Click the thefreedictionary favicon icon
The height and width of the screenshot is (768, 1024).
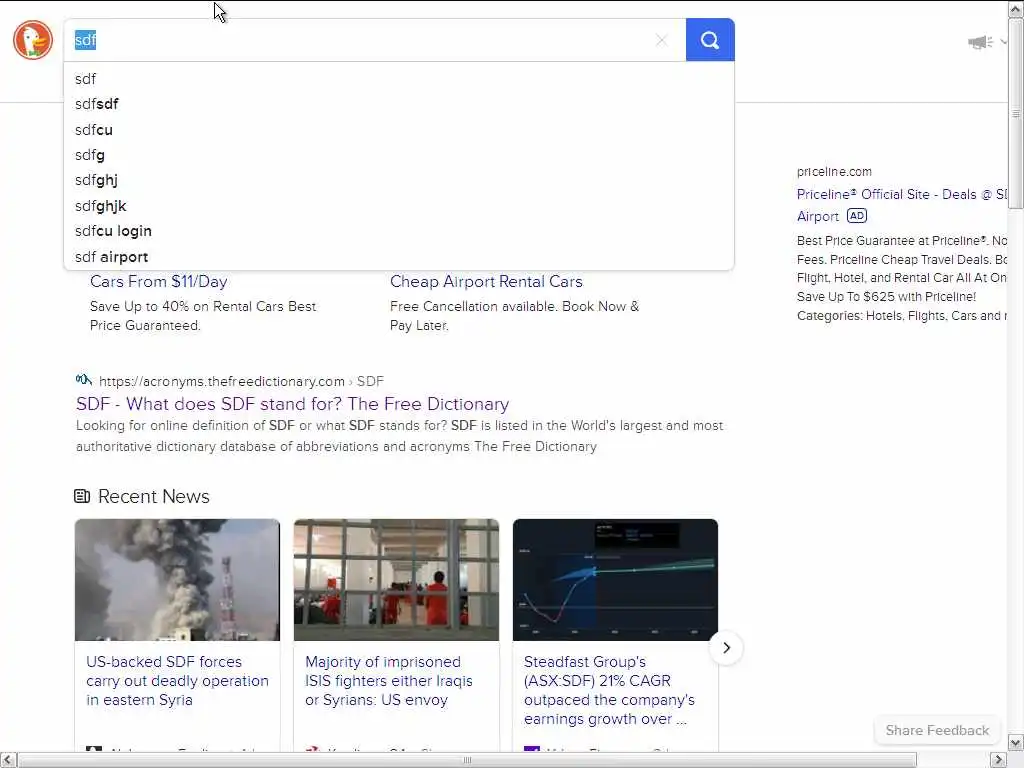(x=84, y=379)
